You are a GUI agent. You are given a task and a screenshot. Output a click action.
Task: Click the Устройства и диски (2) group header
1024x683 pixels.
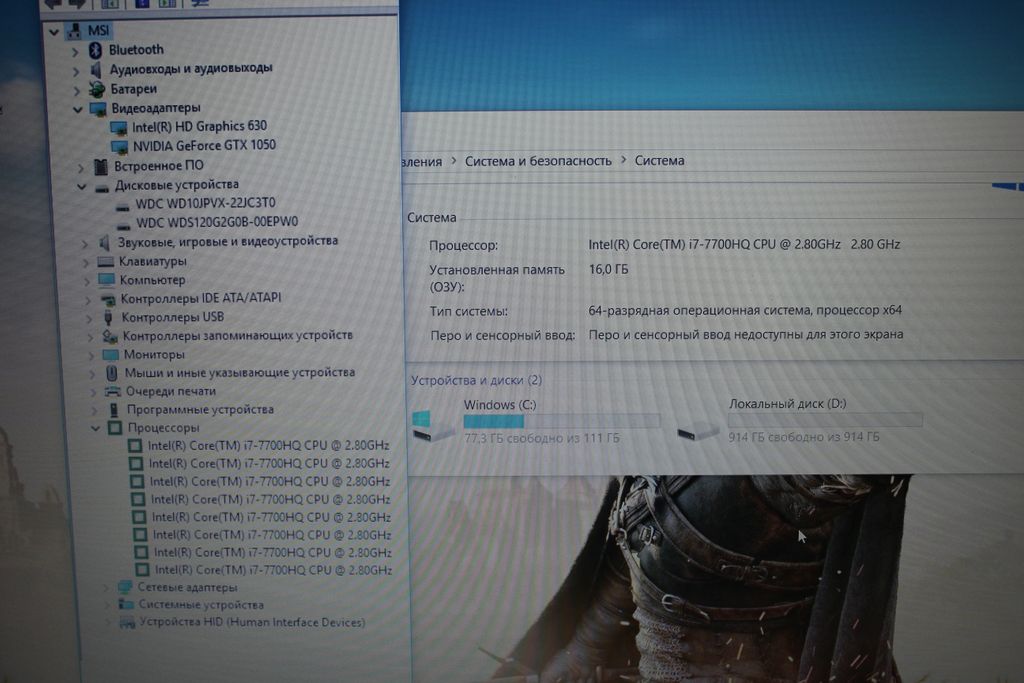click(476, 380)
